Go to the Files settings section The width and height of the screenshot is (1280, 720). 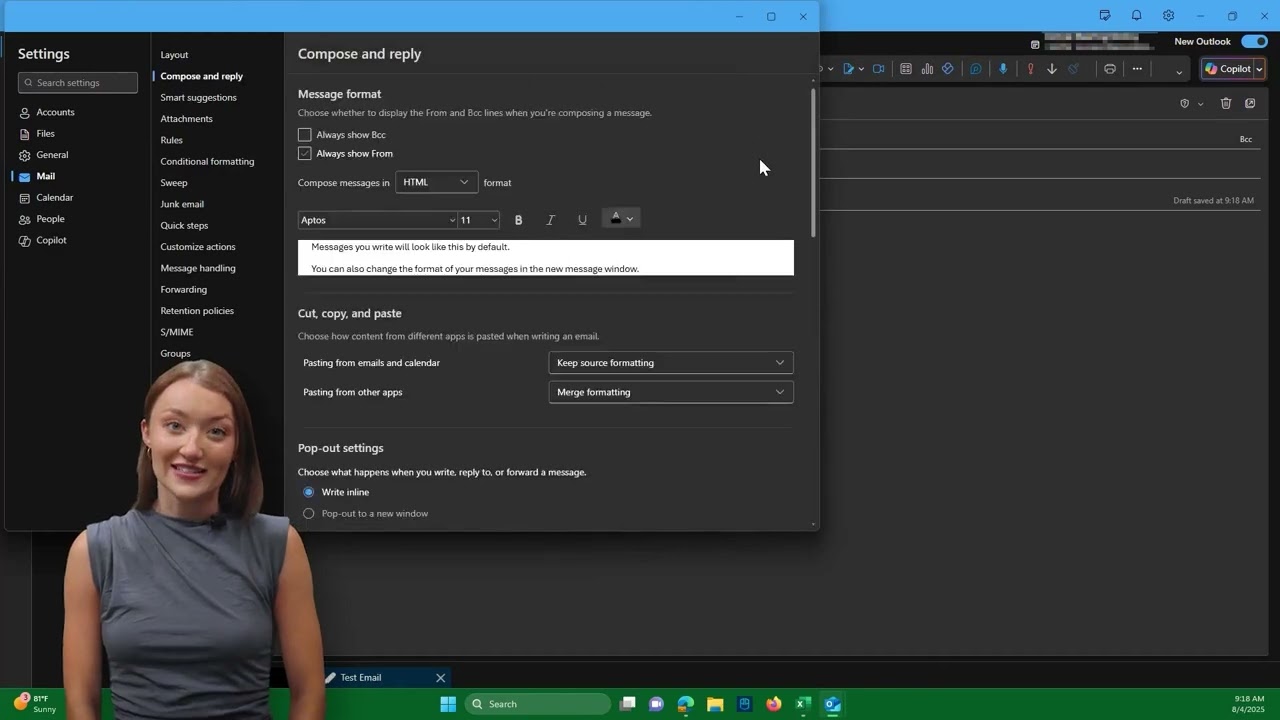click(45, 133)
